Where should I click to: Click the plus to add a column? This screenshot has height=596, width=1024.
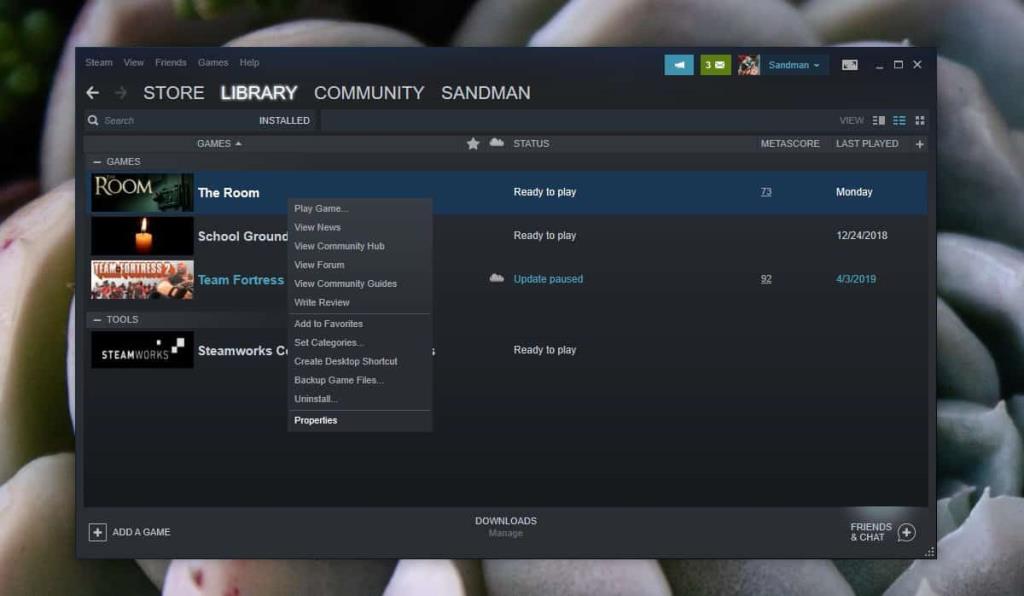click(919, 143)
